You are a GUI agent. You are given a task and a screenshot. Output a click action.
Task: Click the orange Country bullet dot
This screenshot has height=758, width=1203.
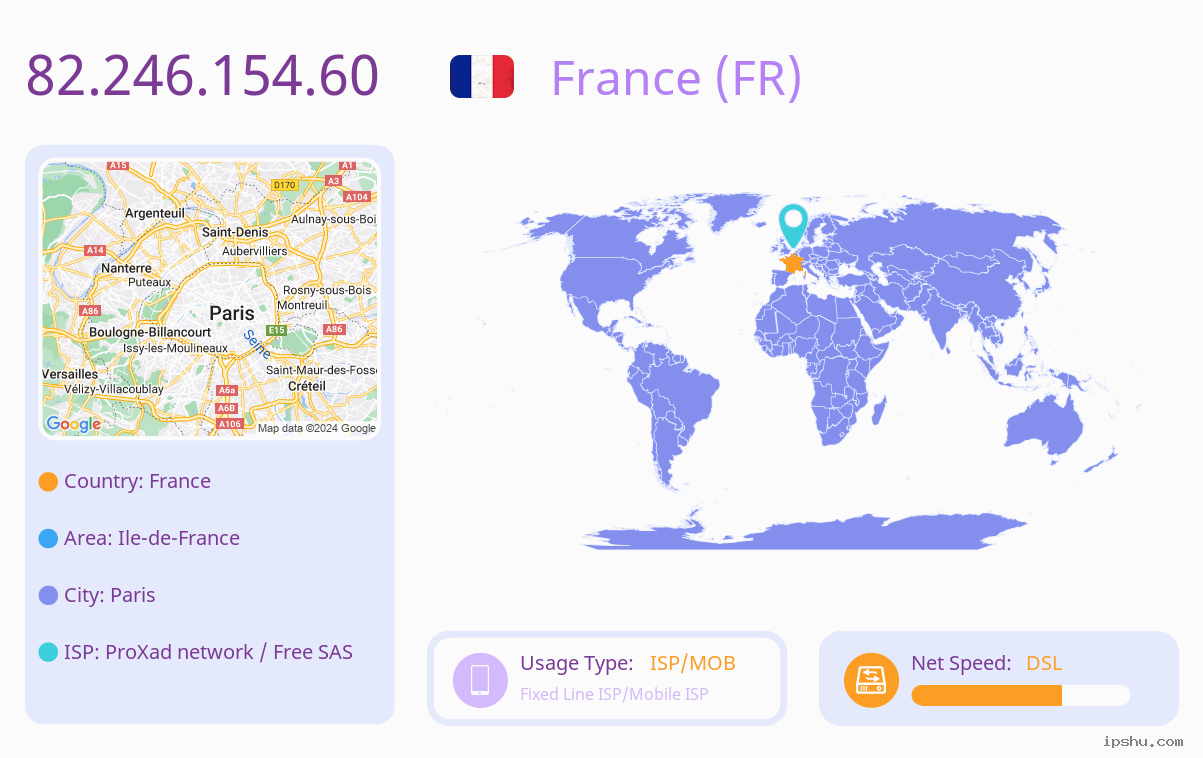point(48,482)
